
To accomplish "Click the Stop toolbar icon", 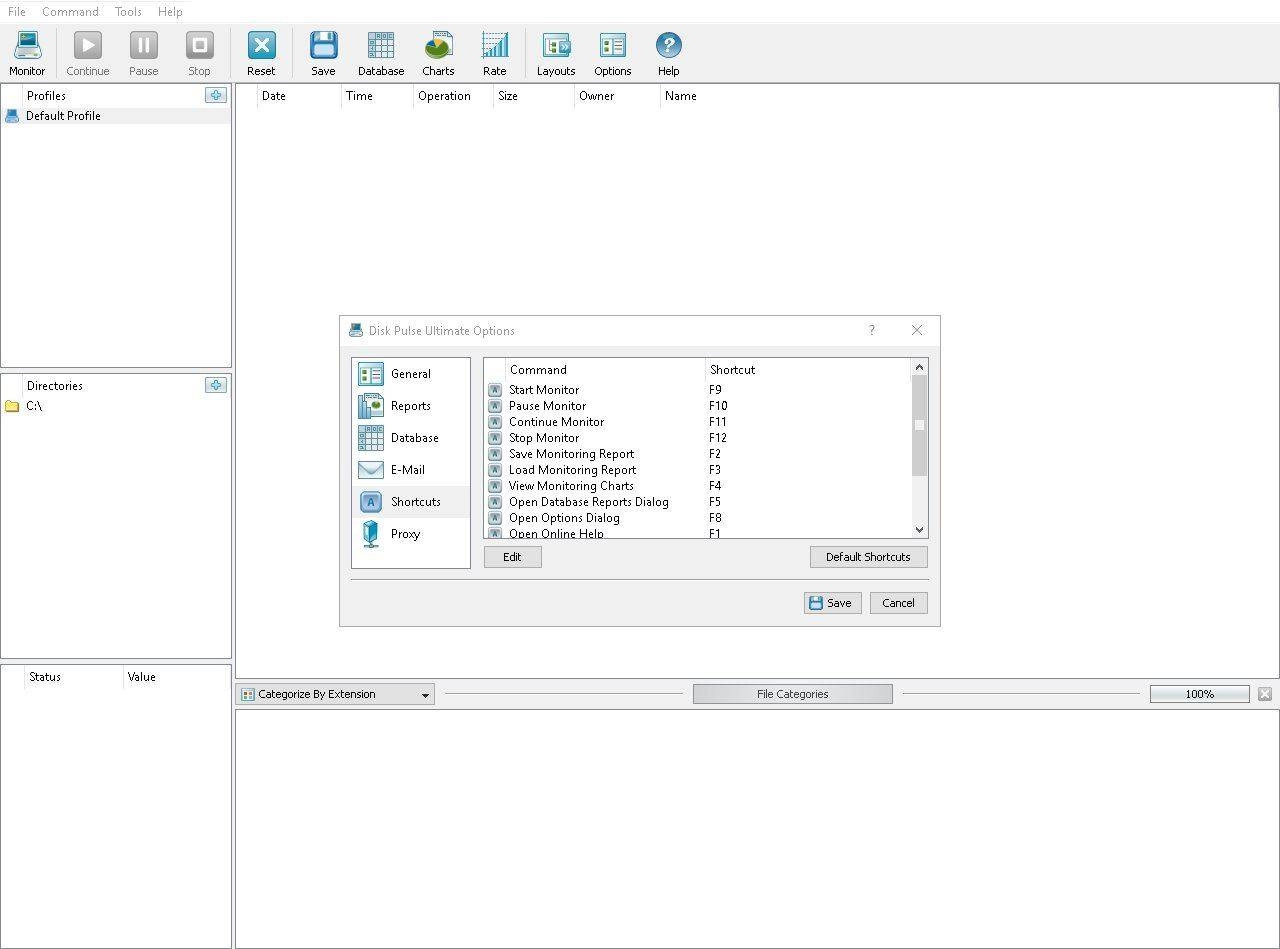I will [199, 53].
